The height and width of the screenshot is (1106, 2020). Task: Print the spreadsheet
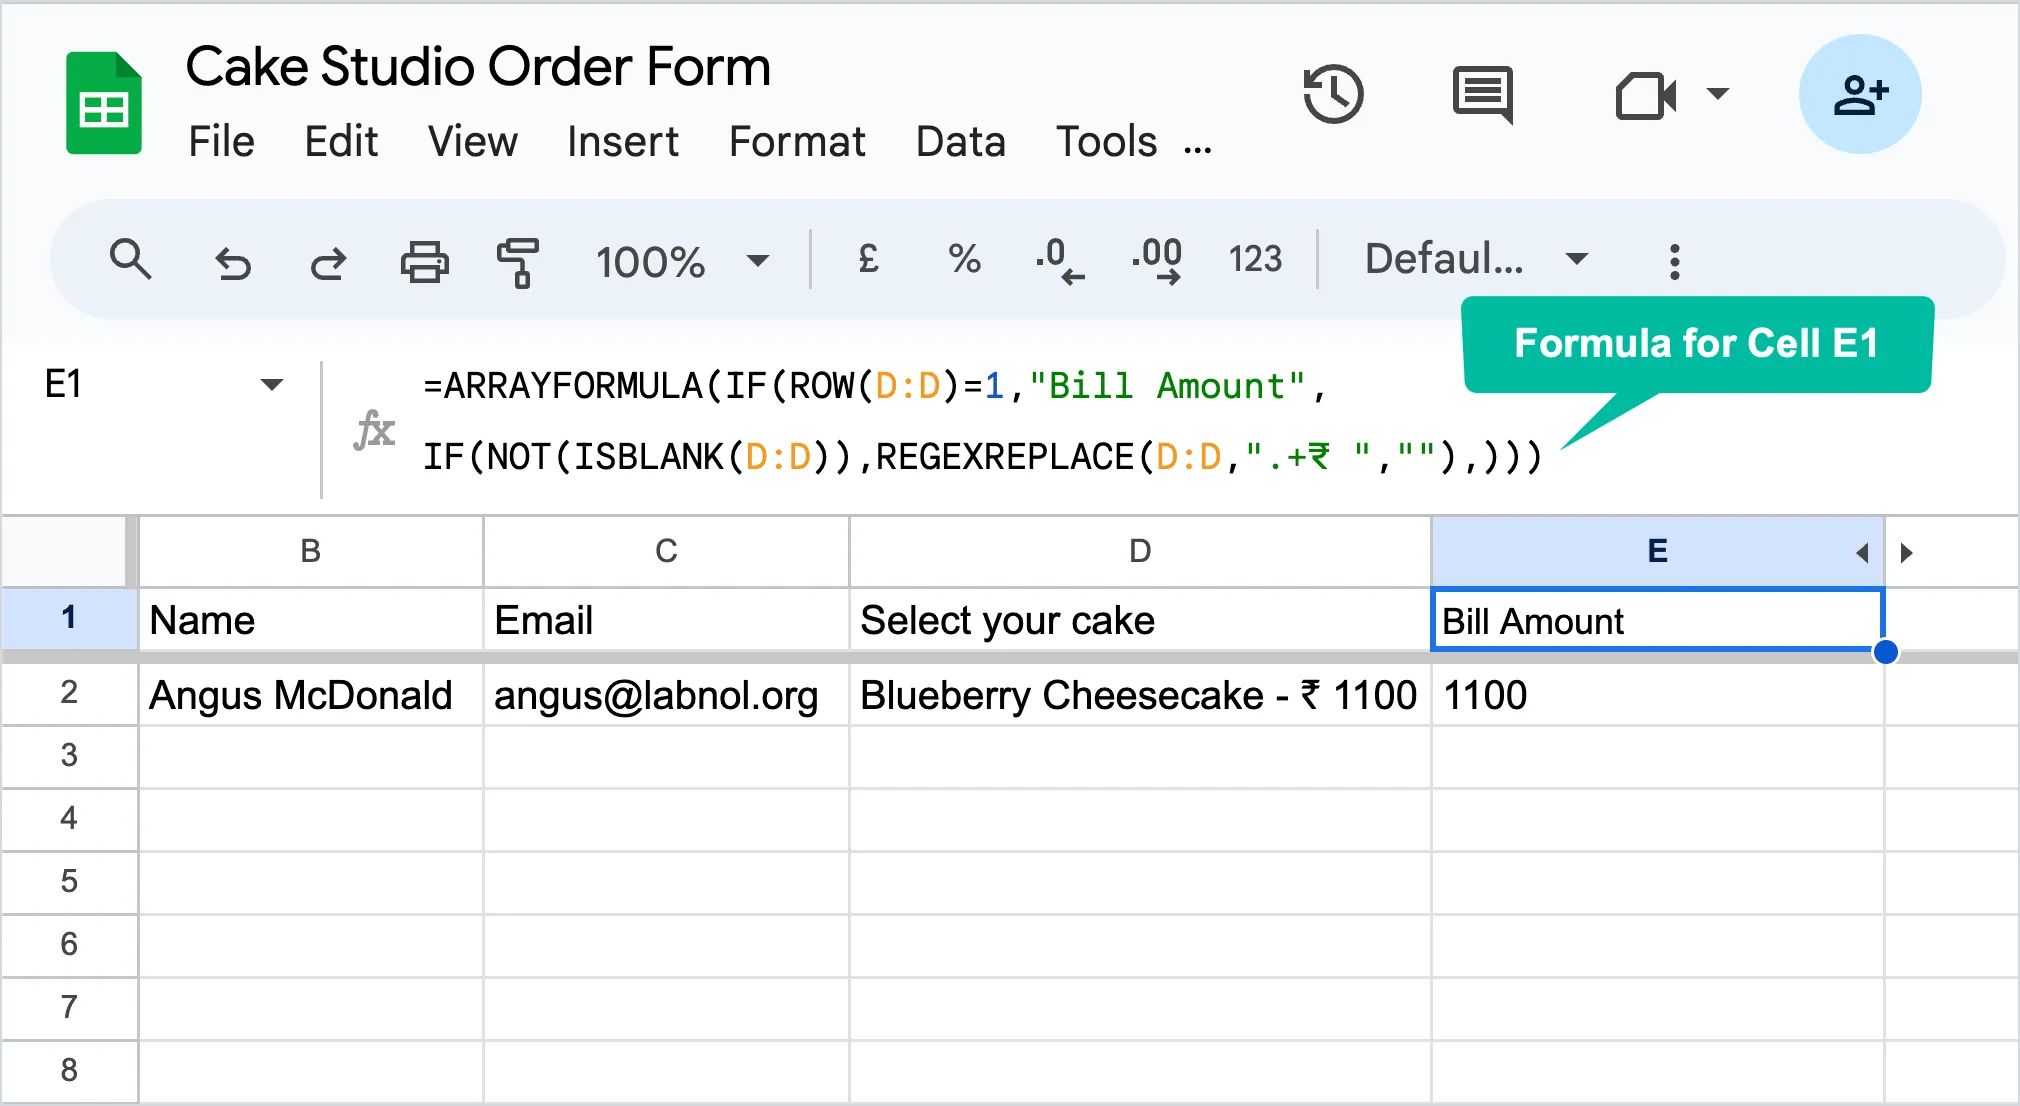click(424, 261)
